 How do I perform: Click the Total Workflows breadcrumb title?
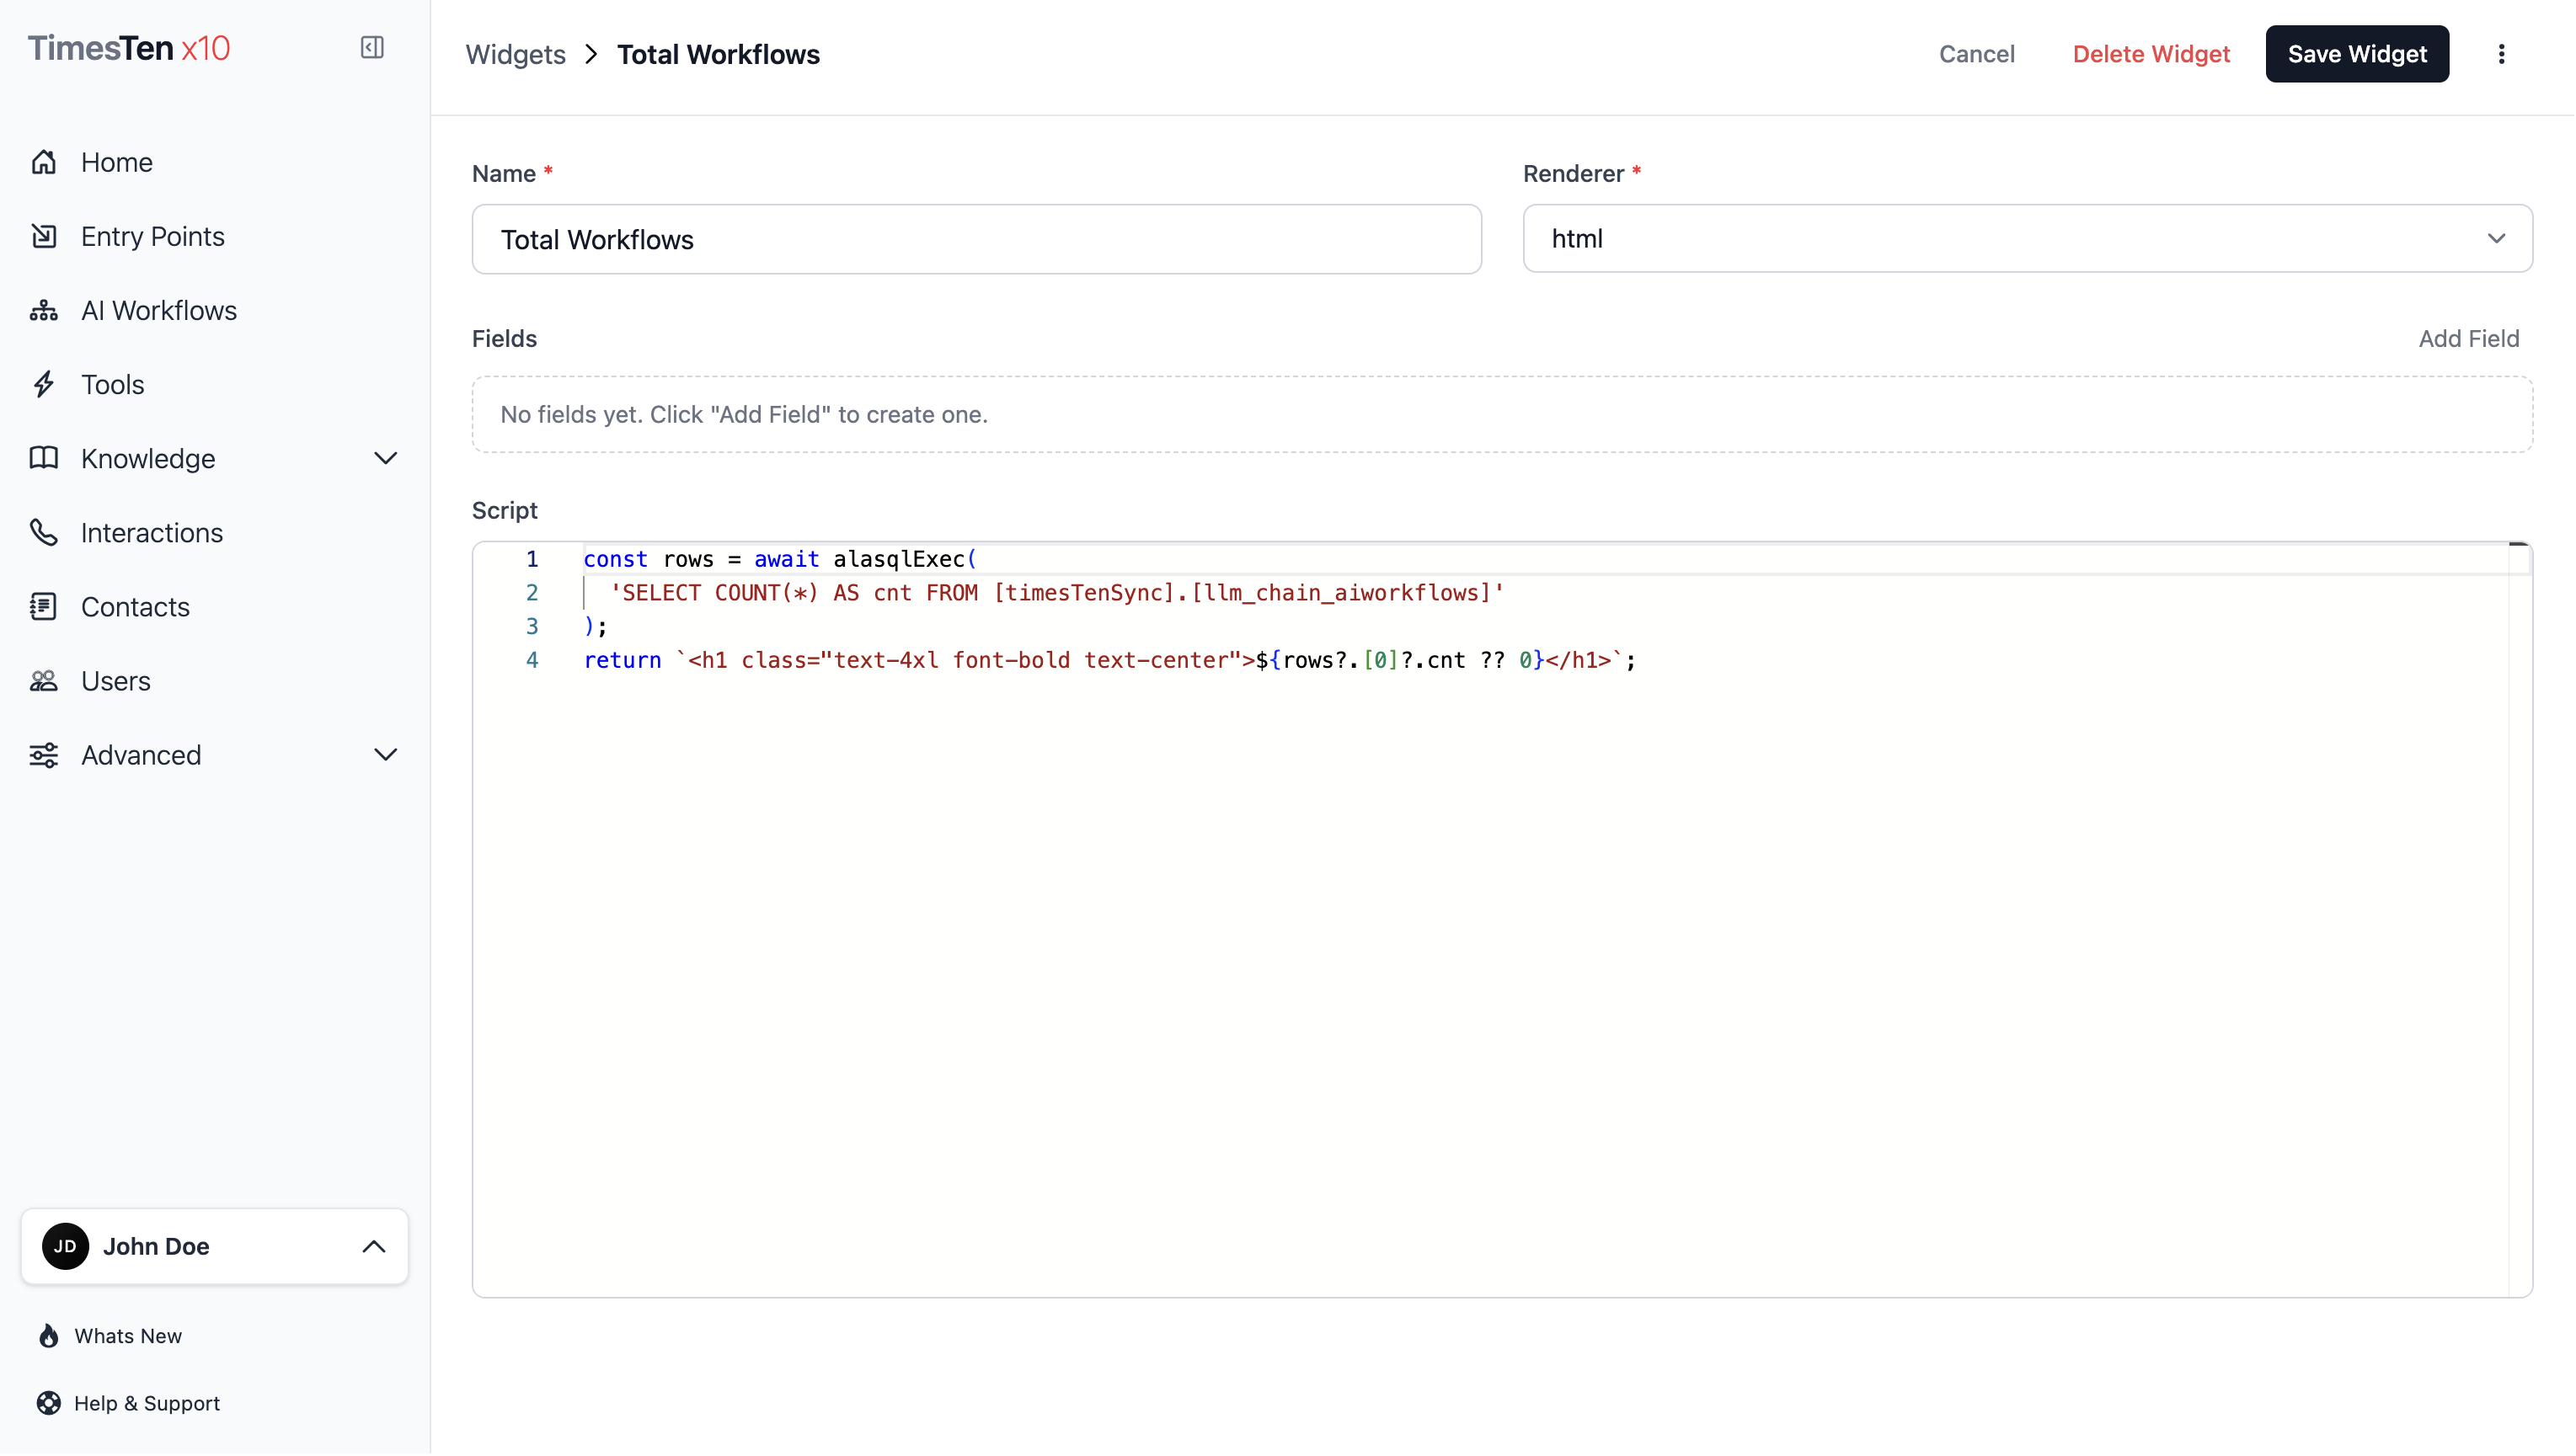[x=718, y=54]
